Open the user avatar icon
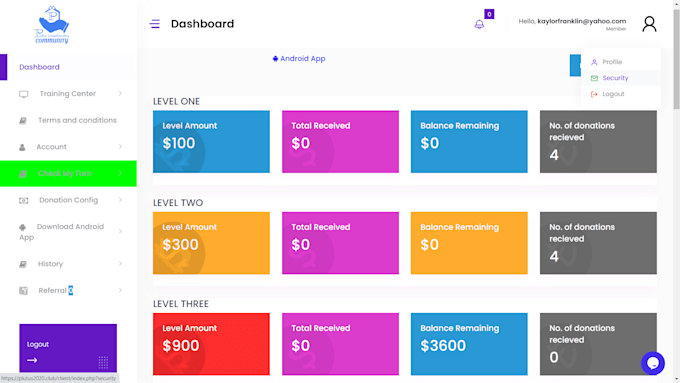680x383 pixels. [649, 24]
